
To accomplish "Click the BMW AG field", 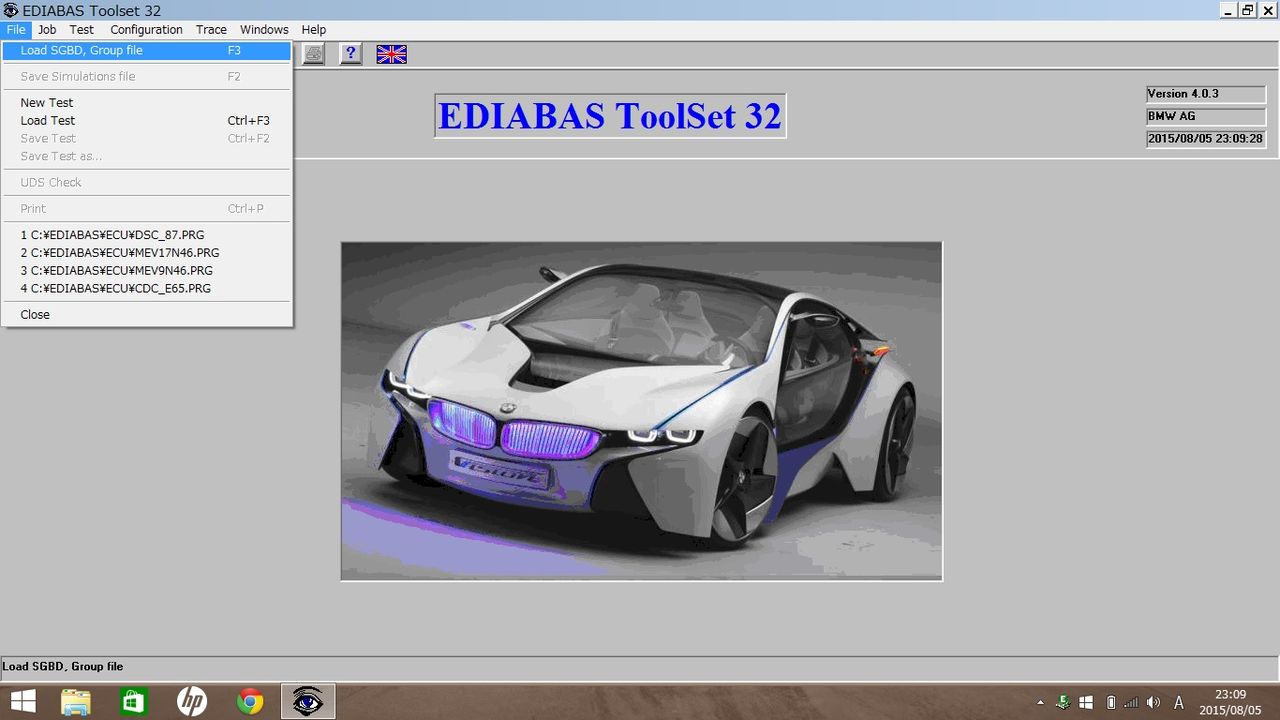I will click(x=1206, y=116).
